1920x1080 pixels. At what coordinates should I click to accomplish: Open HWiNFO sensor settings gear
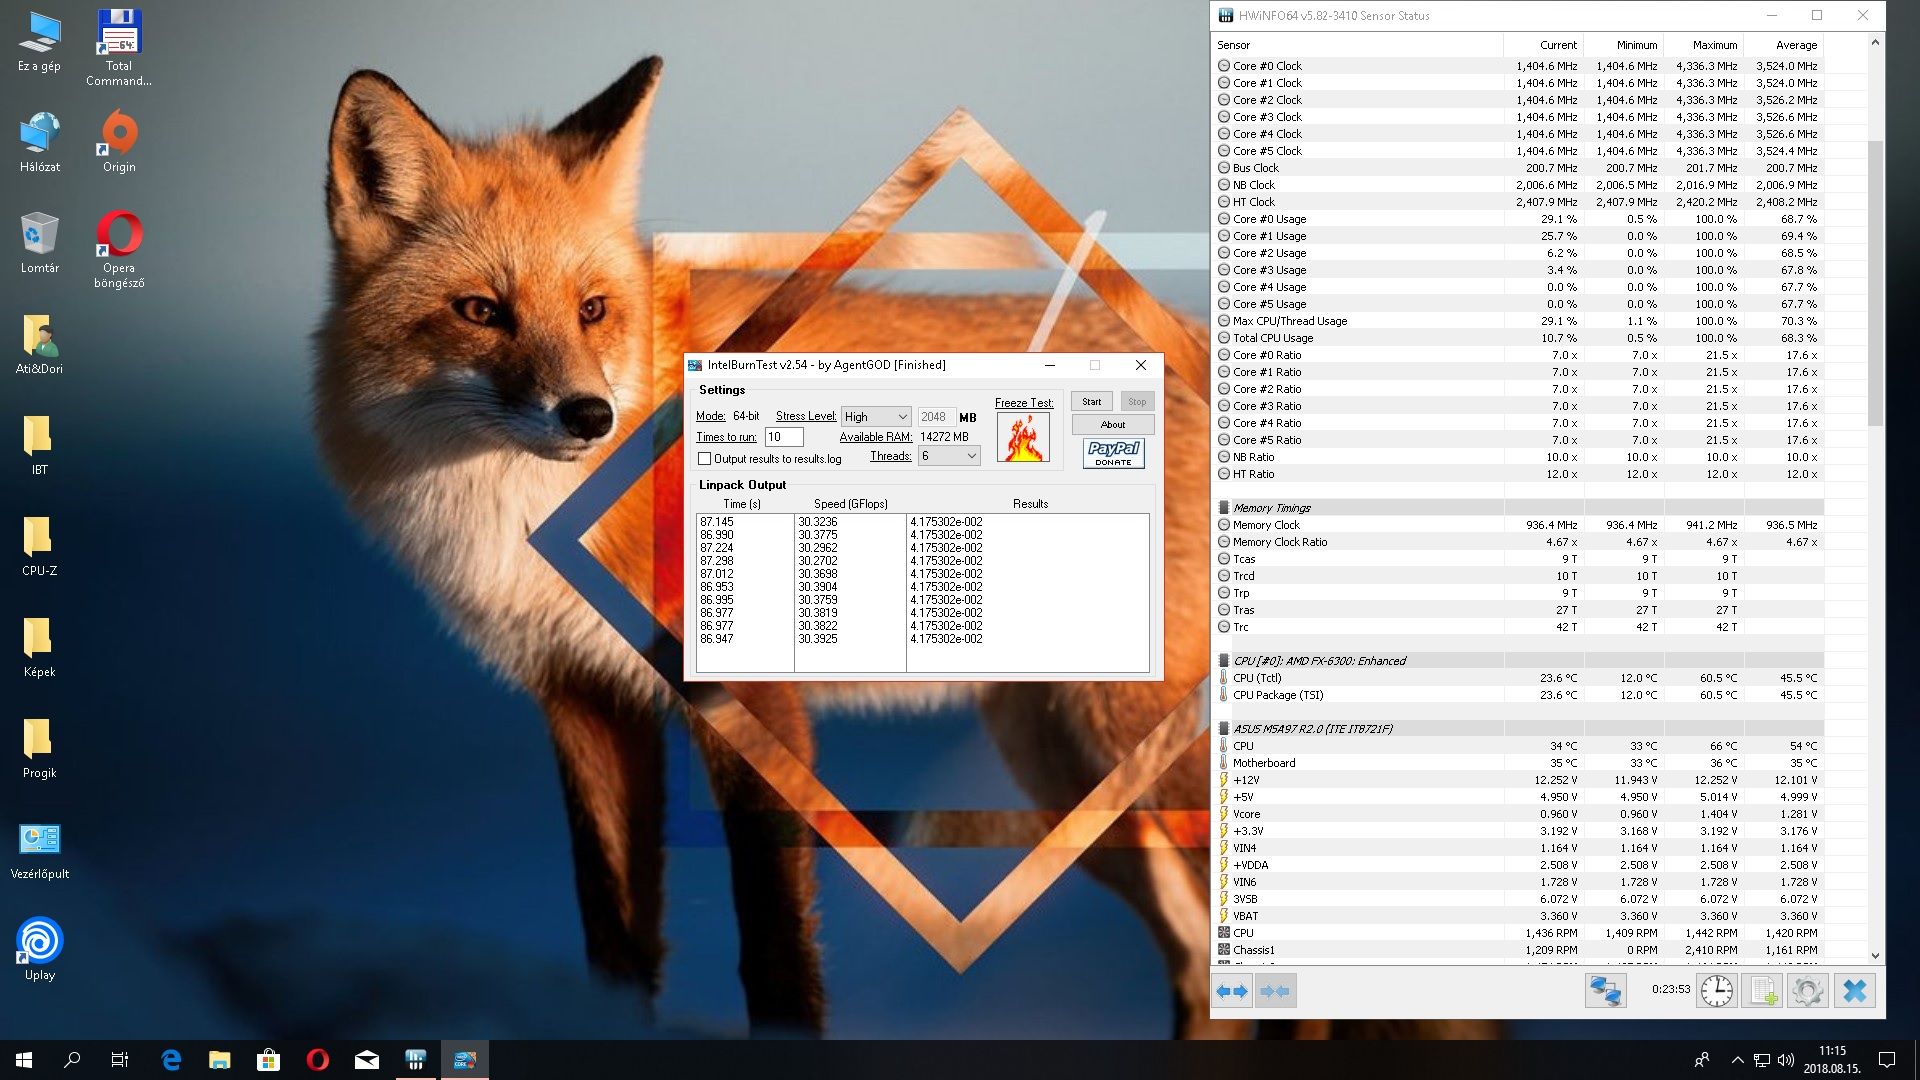coord(1807,991)
